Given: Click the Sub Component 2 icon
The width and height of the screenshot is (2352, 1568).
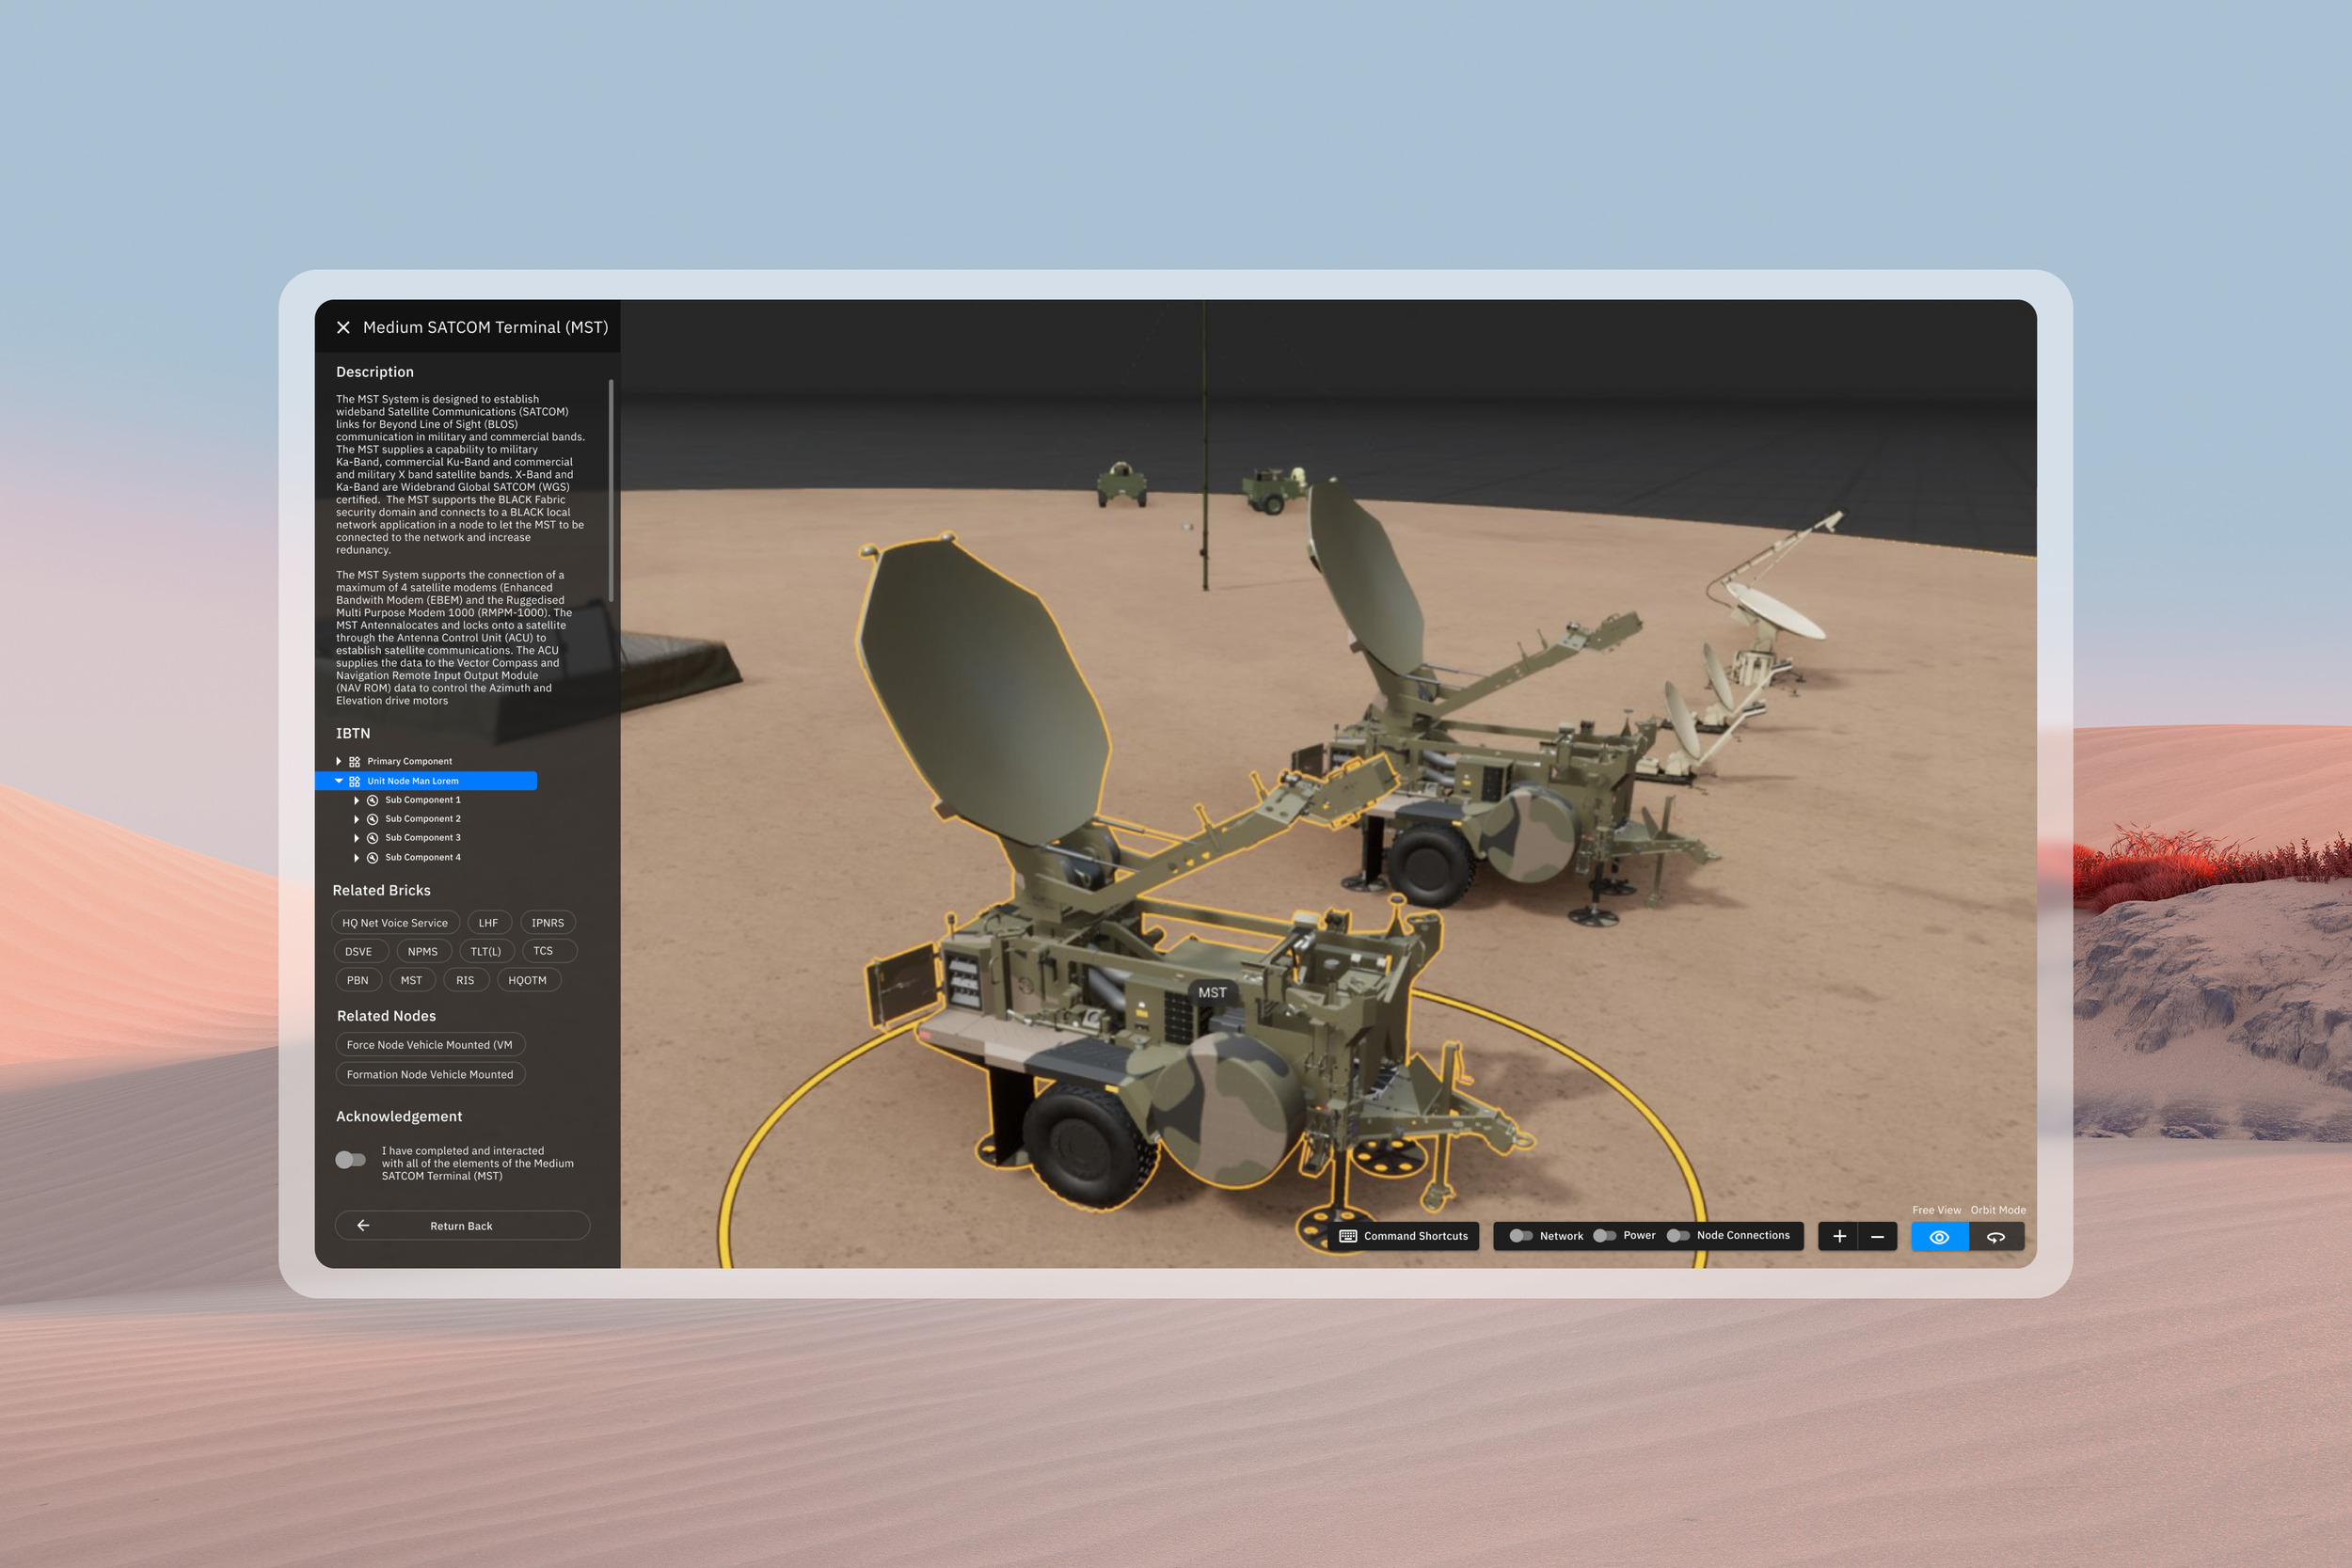Looking at the screenshot, I should (372, 819).
